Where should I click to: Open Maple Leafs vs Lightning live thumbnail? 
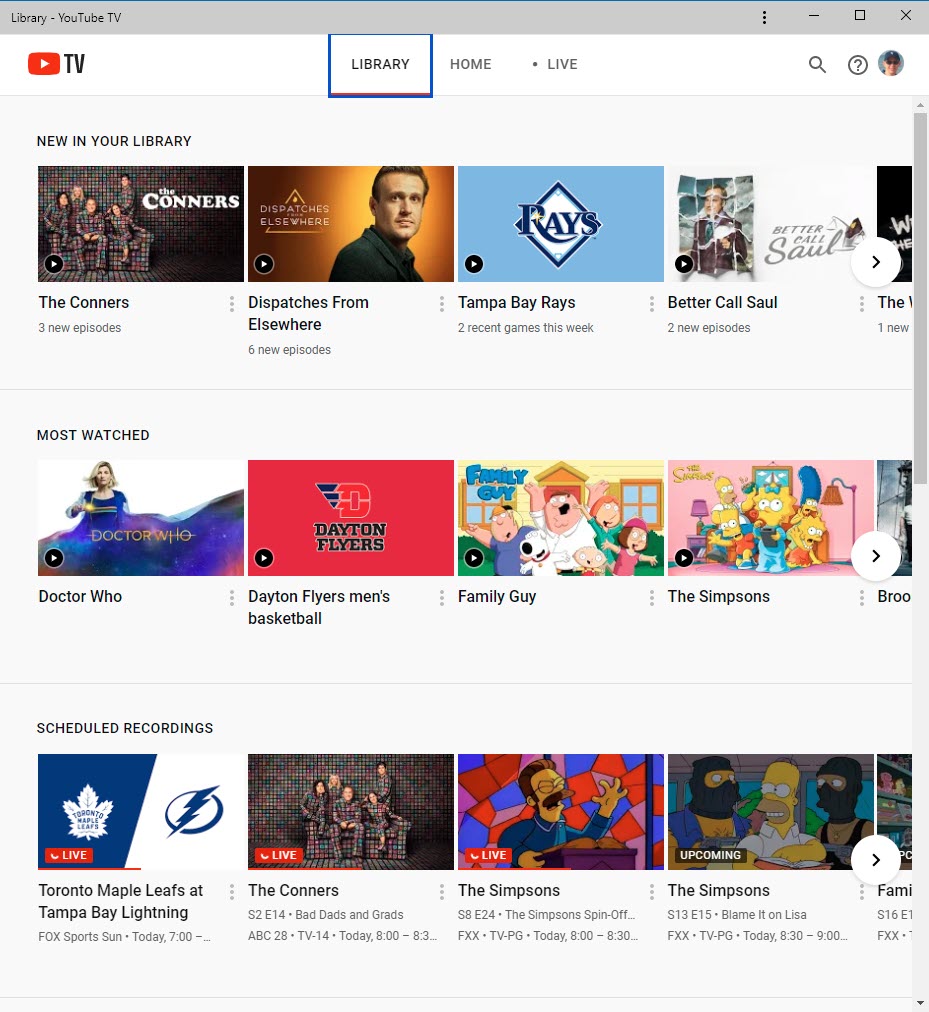[141, 812]
